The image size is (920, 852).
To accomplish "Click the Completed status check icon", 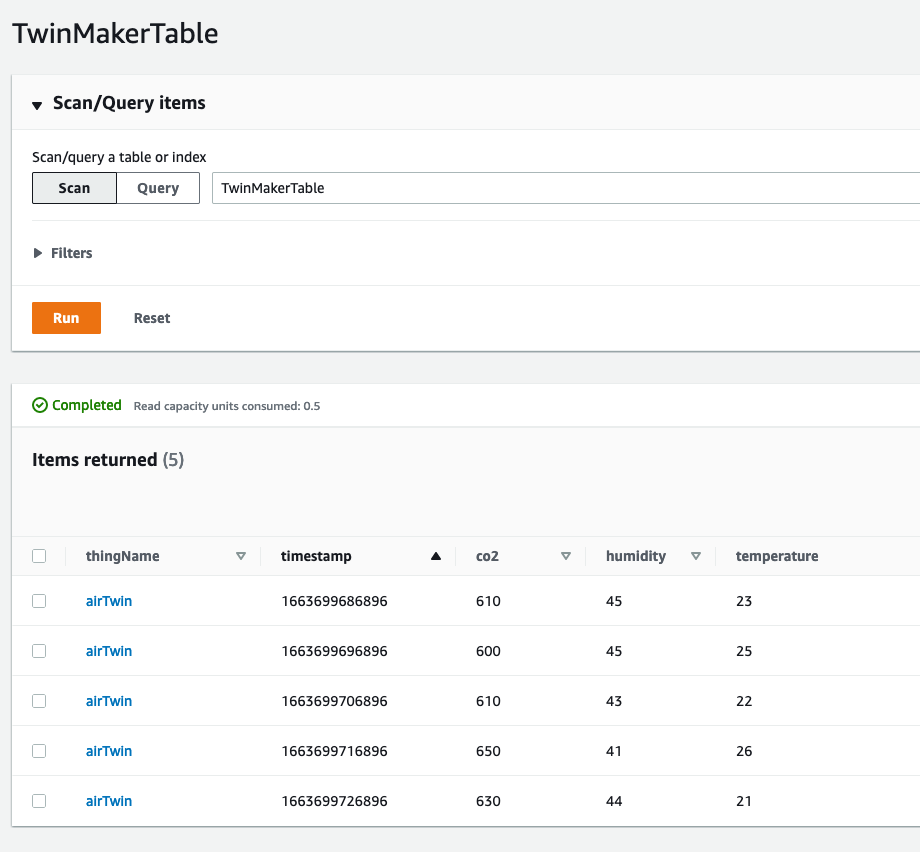I will (x=39, y=405).
